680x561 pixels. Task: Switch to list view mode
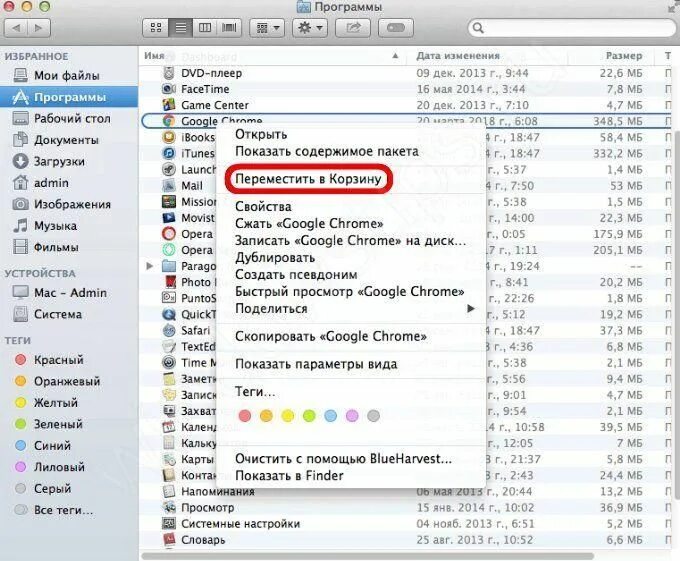(180, 28)
